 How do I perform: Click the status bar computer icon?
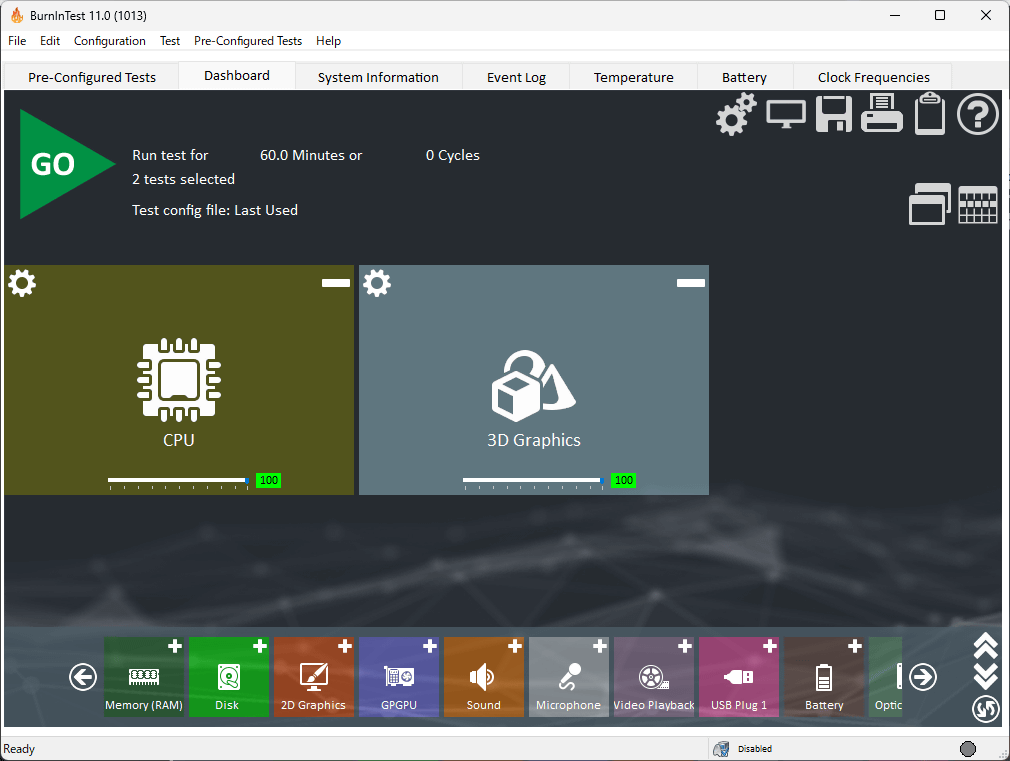pos(721,749)
